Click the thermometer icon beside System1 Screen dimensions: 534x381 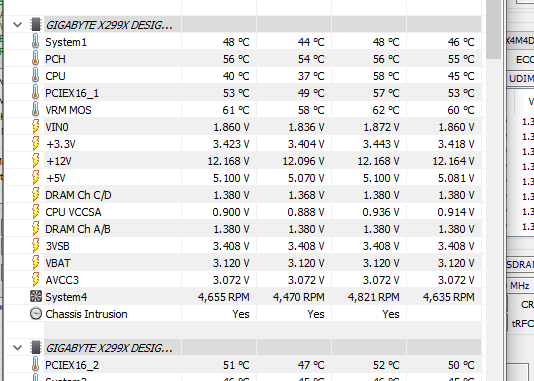coord(35,42)
